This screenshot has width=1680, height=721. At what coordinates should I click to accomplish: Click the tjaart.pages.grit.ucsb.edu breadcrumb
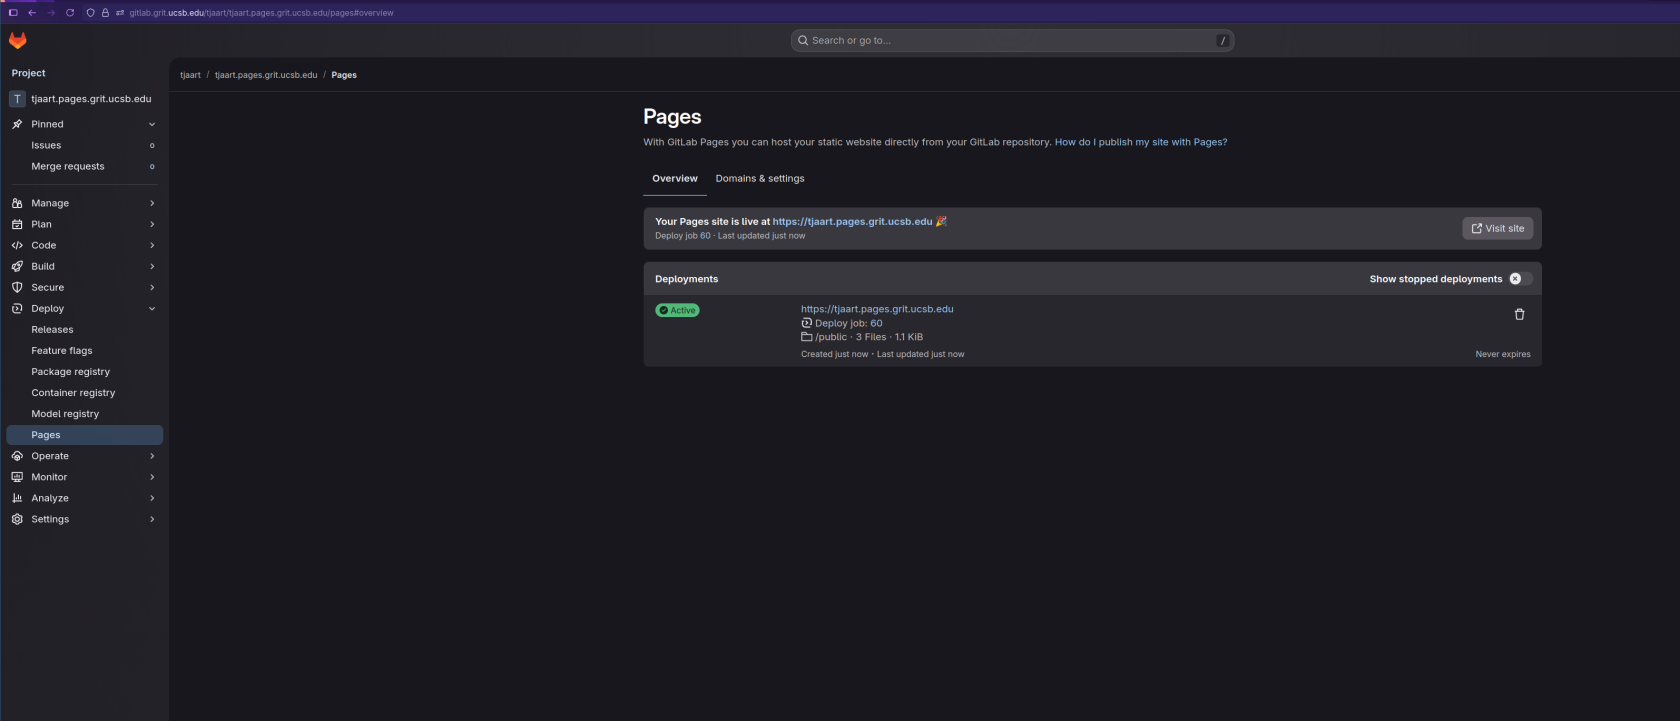coord(266,75)
